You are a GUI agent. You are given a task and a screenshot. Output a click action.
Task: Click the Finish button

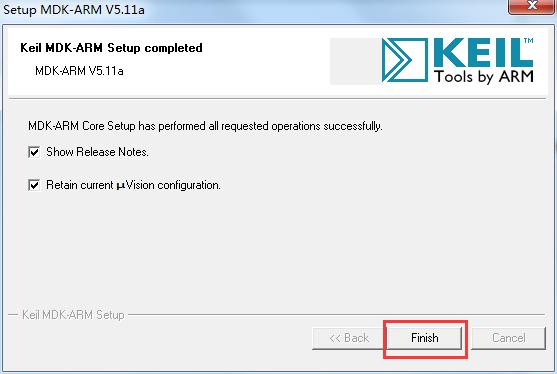coord(425,338)
